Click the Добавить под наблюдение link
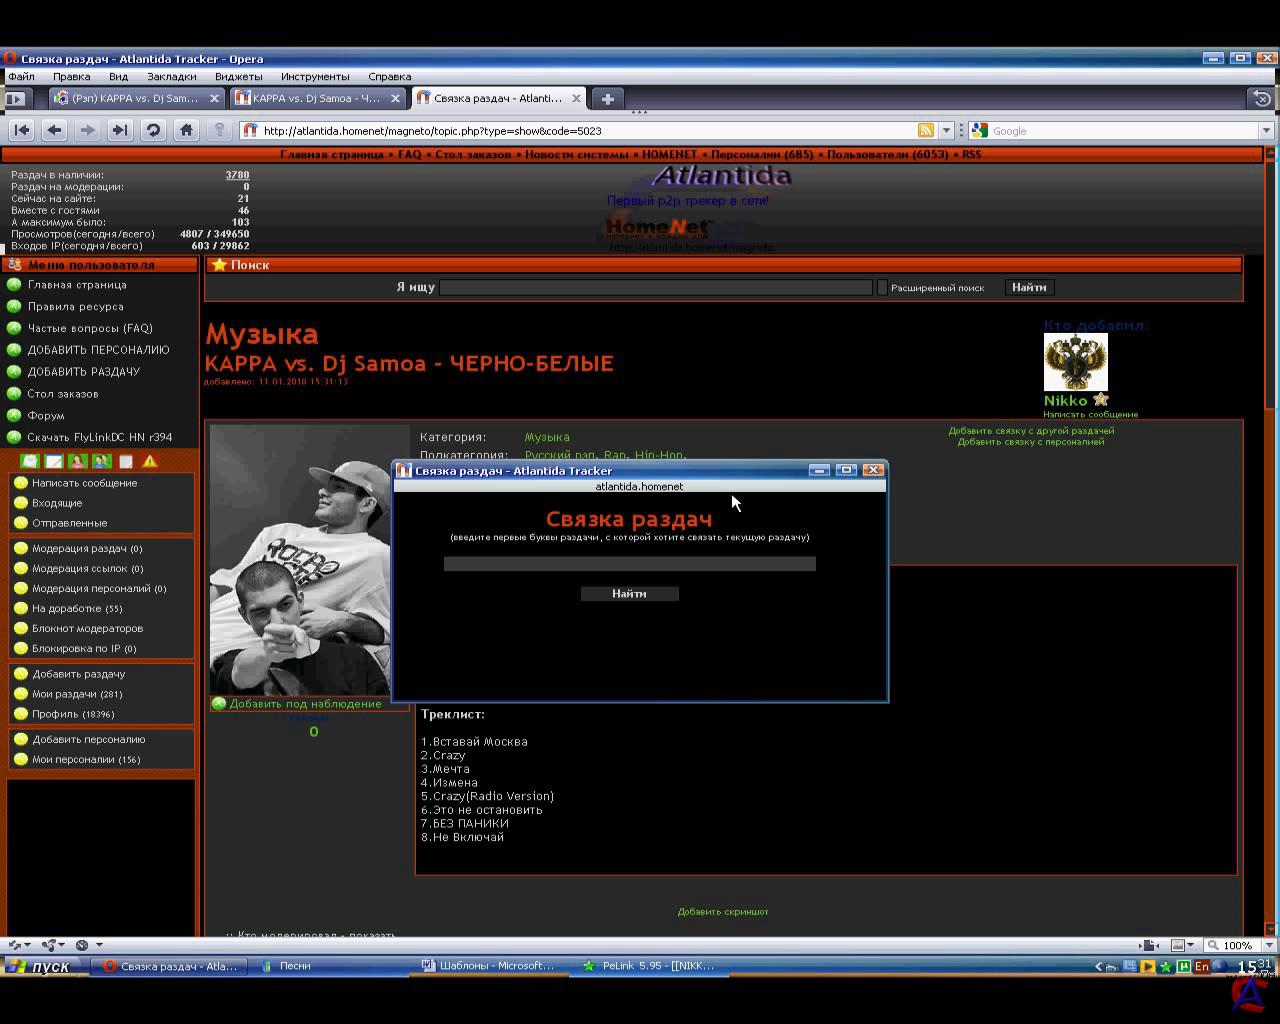The width and height of the screenshot is (1280, 1024). pos(305,704)
